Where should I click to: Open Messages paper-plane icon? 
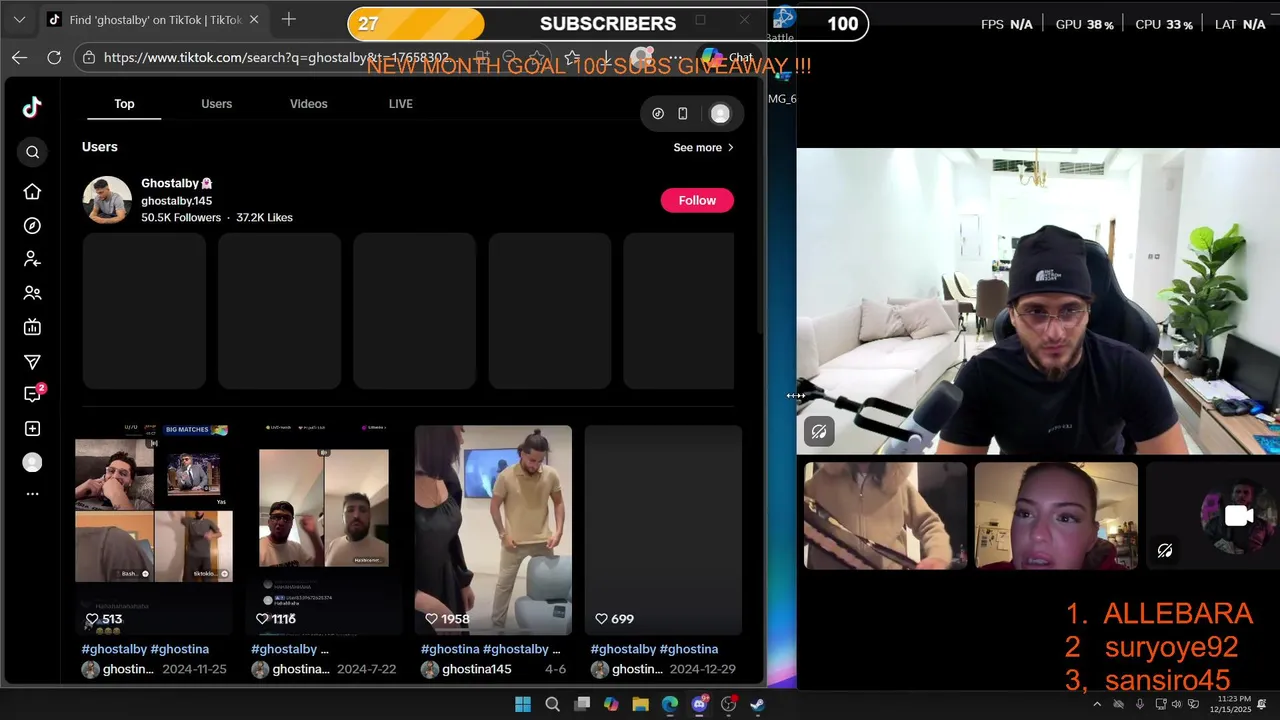tap(32, 361)
